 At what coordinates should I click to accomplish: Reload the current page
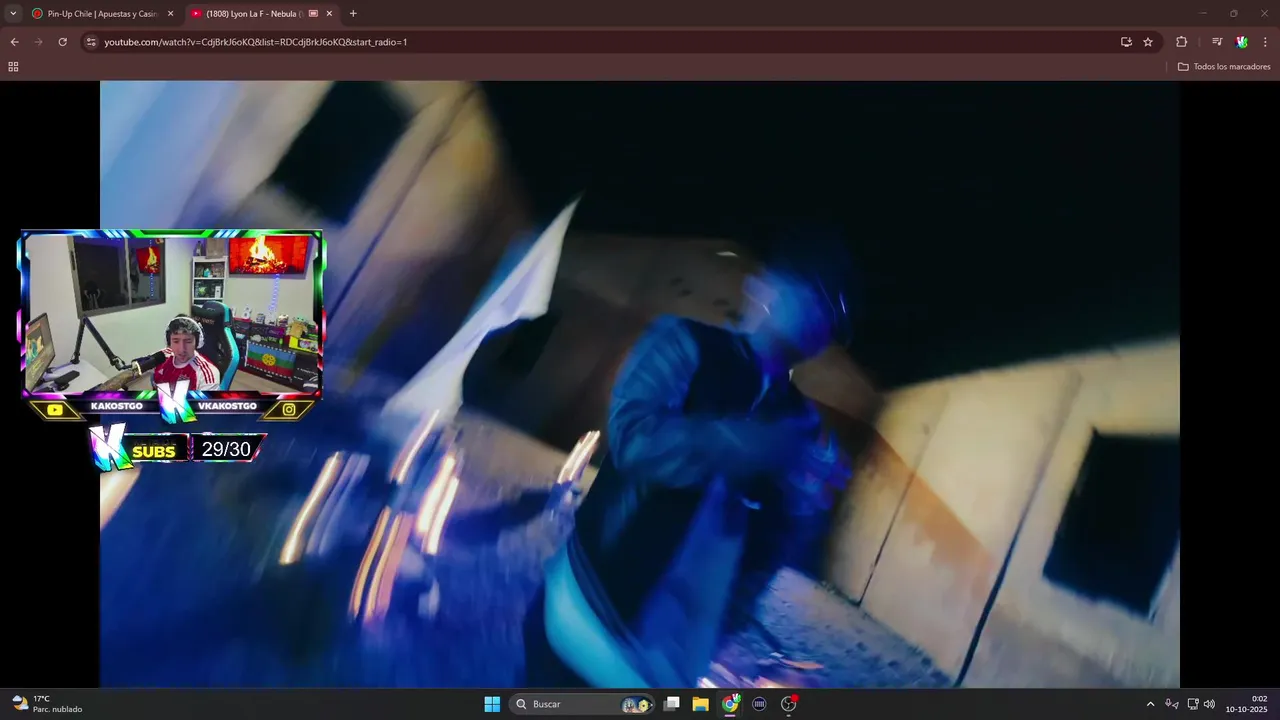(62, 42)
